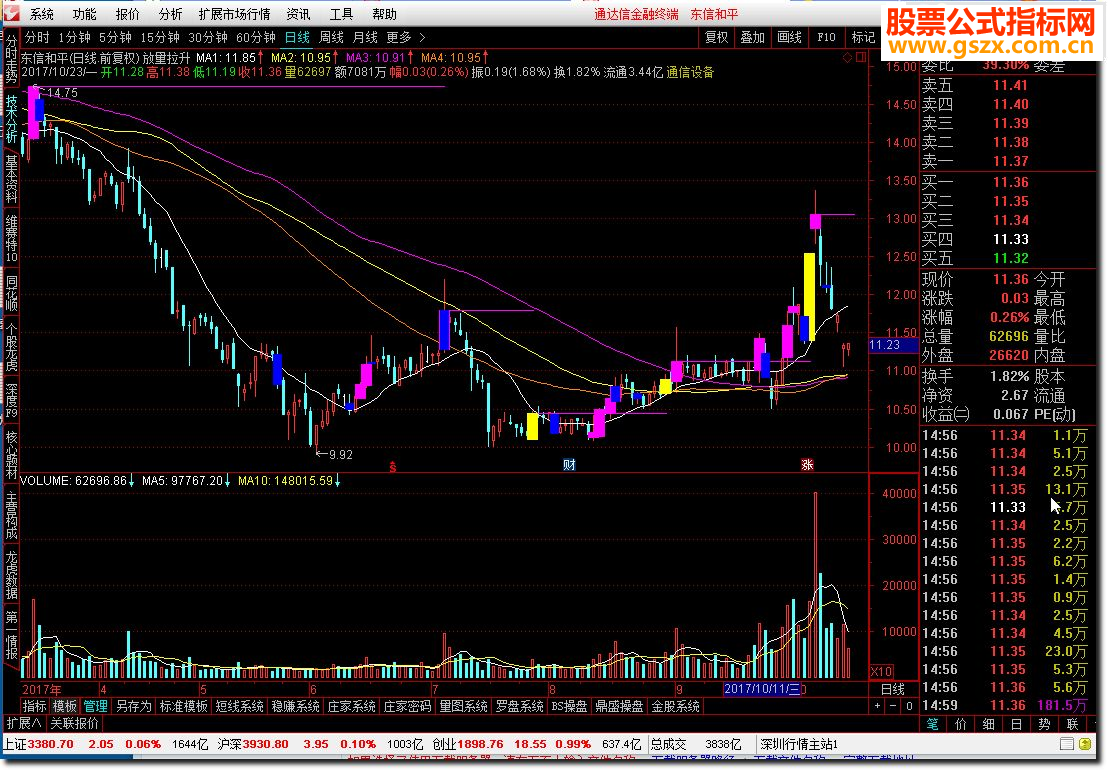Open 同花顺 in left sidebar
The image size is (1108, 770).
[x=11, y=293]
